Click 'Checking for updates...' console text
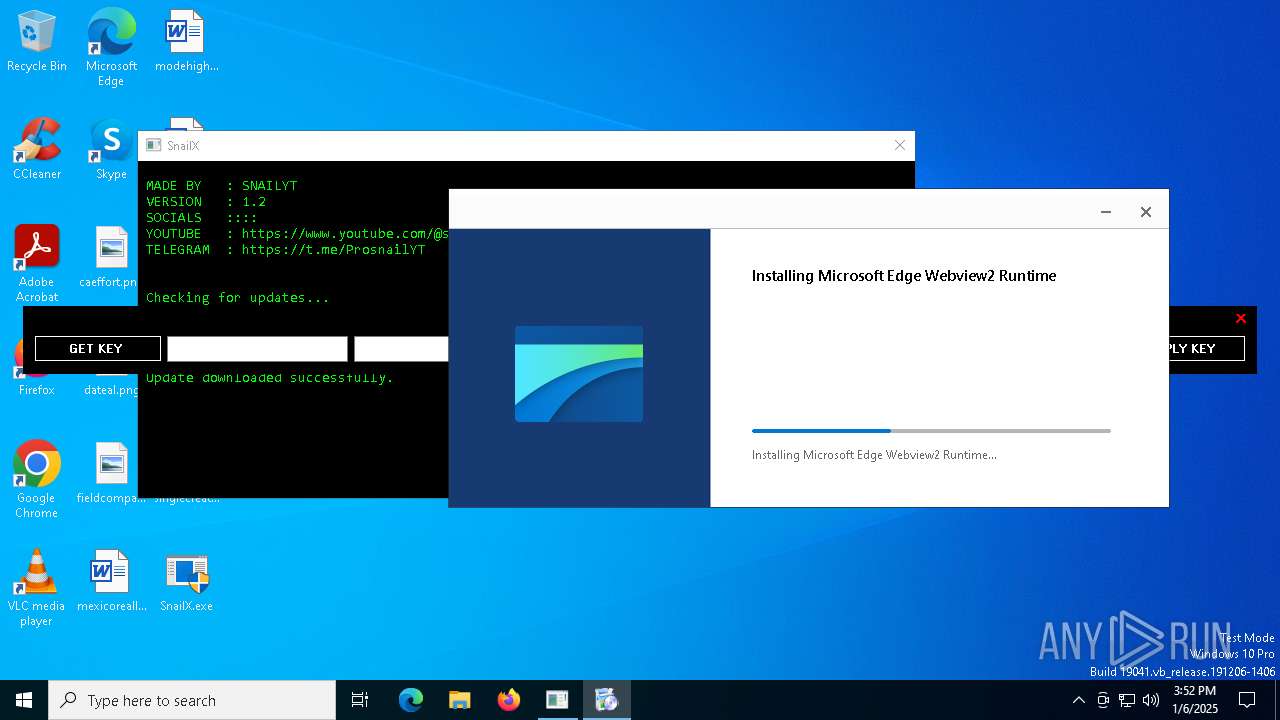The width and height of the screenshot is (1280, 720). [x=238, y=297]
